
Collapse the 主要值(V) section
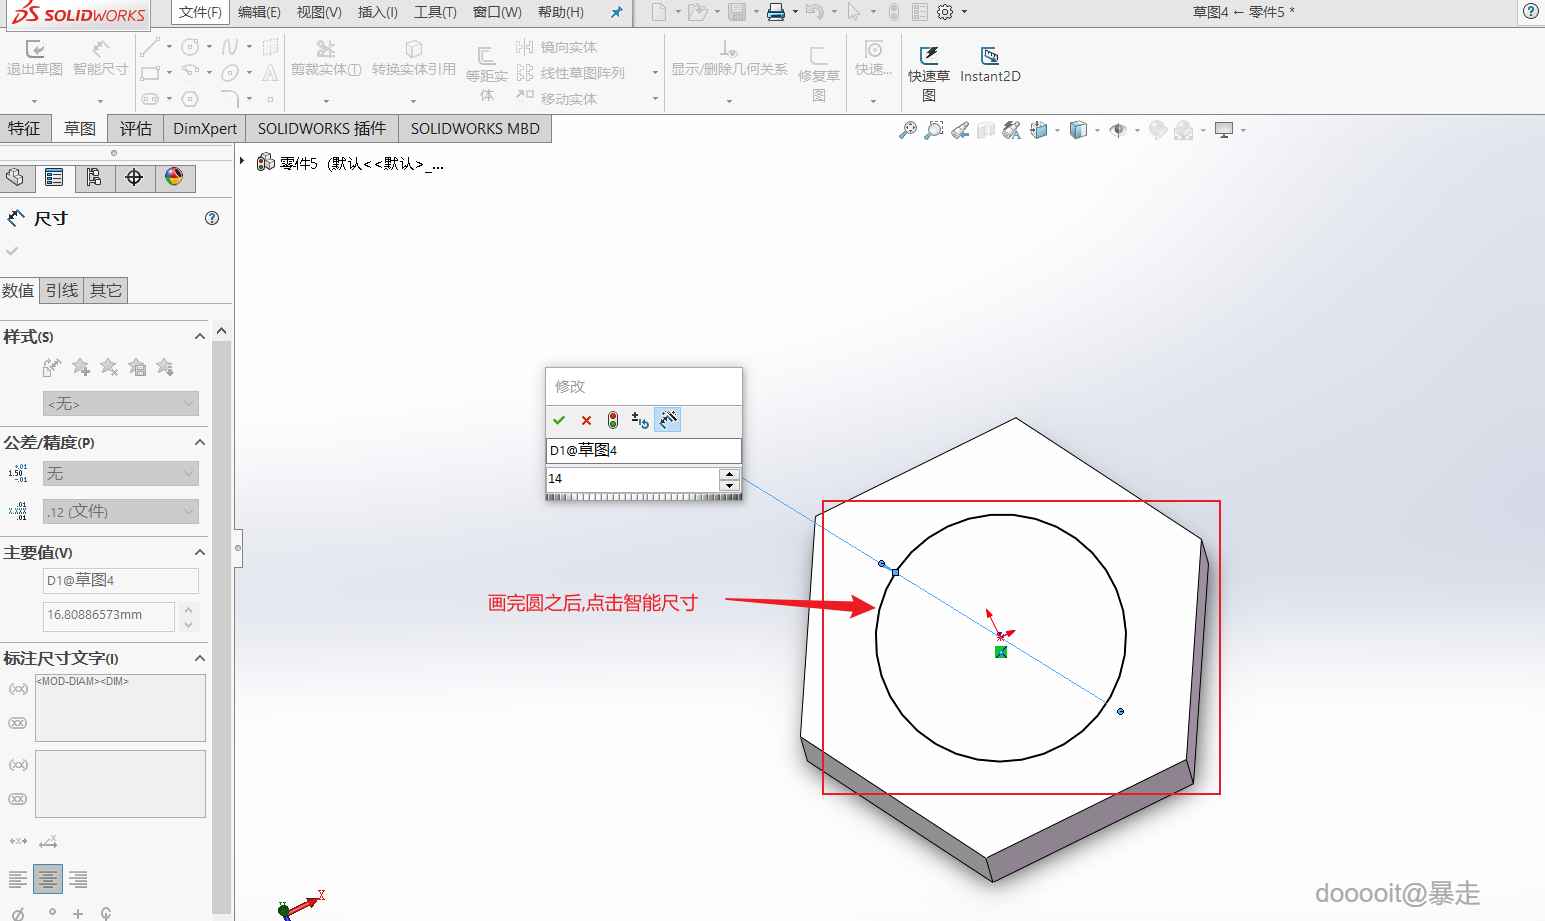200,552
